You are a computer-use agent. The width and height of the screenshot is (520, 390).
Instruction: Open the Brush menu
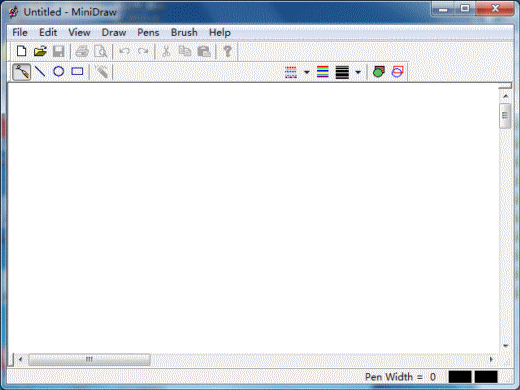pyautogui.click(x=184, y=32)
